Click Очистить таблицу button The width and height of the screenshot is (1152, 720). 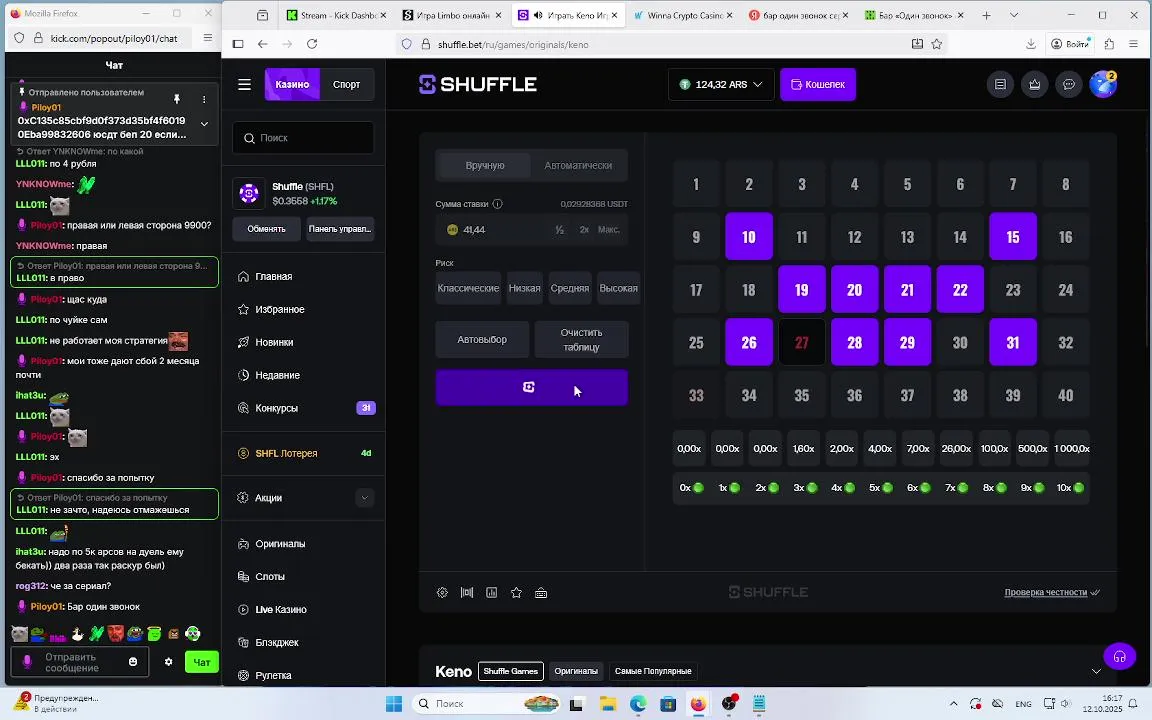581,339
